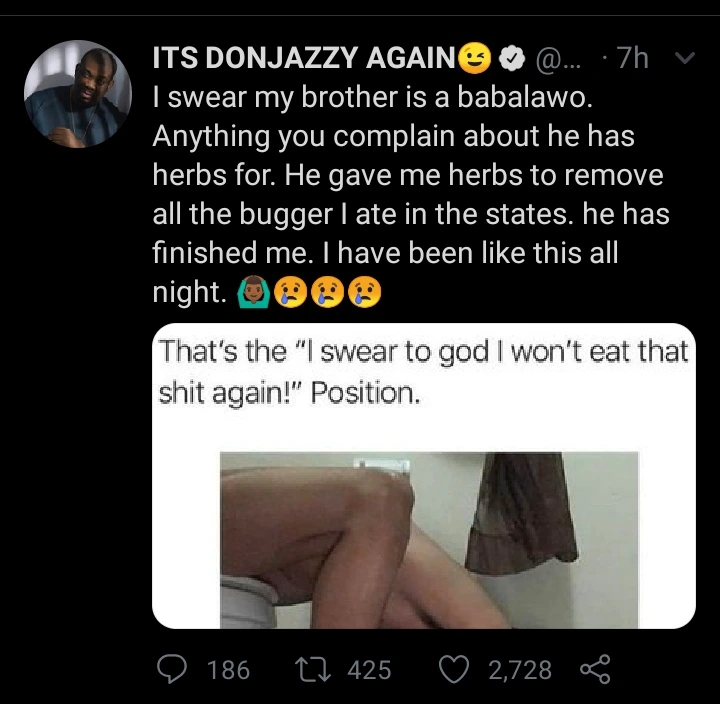This screenshot has height=704, width=720.
Task: Click the ITS DONJAZZY AGAIN display name
Action: click(303, 60)
